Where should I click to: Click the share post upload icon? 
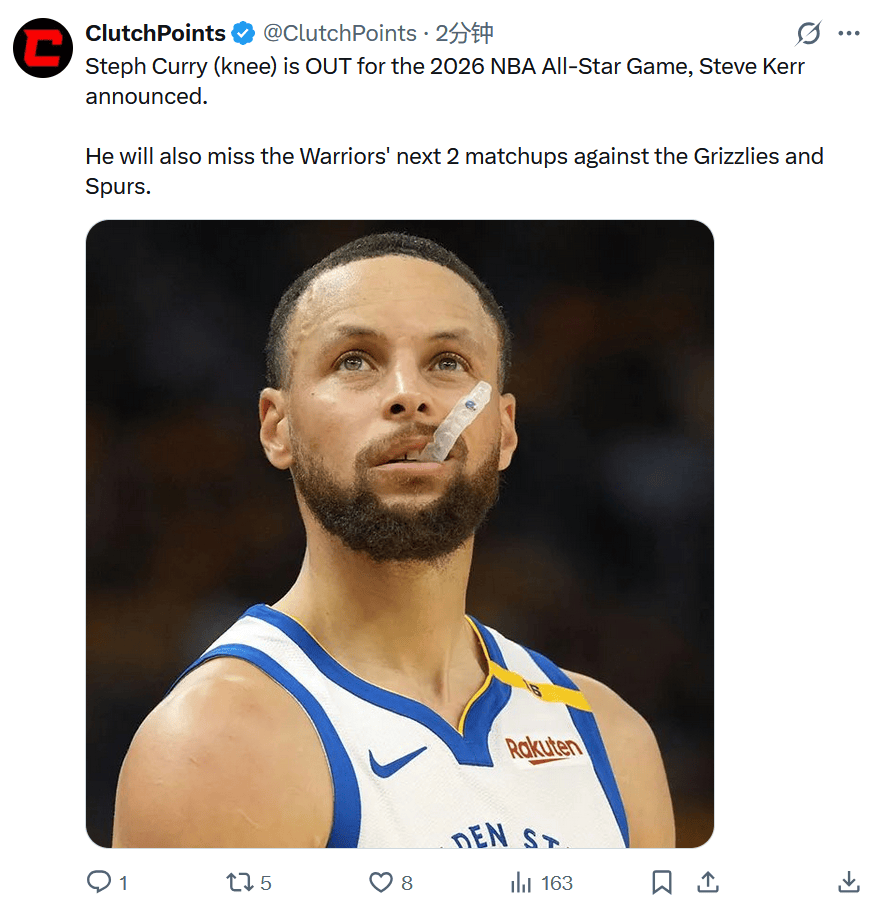(x=707, y=882)
